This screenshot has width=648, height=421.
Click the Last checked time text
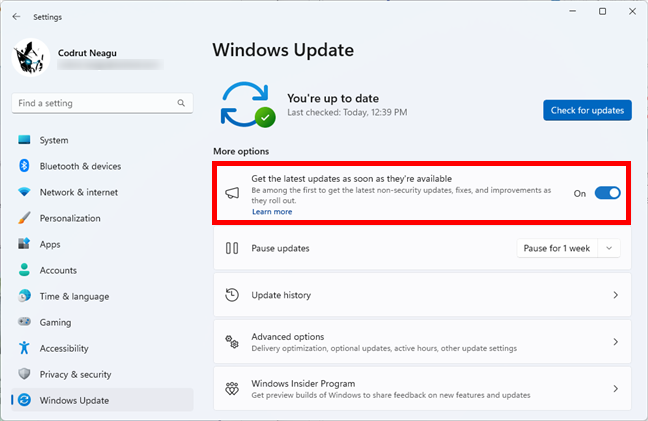[347, 112]
